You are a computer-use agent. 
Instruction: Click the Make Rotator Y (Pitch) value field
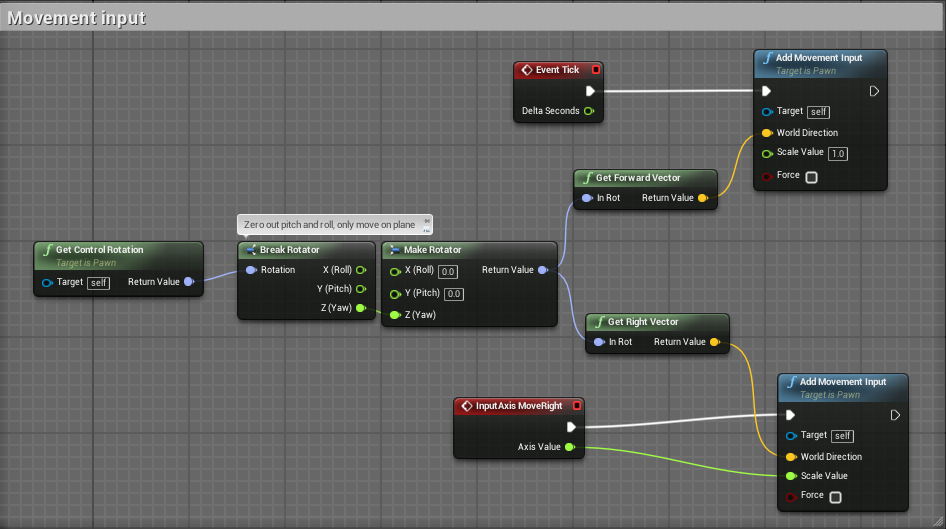(x=453, y=294)
